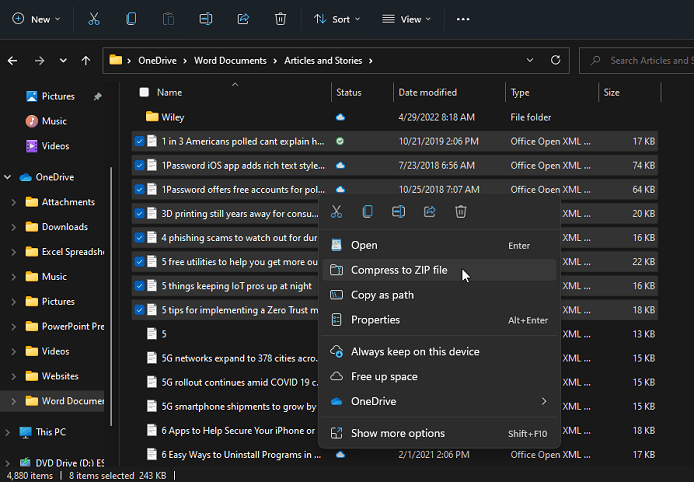Click the Cut icon in the top toolbar

[x=94, y=19]
